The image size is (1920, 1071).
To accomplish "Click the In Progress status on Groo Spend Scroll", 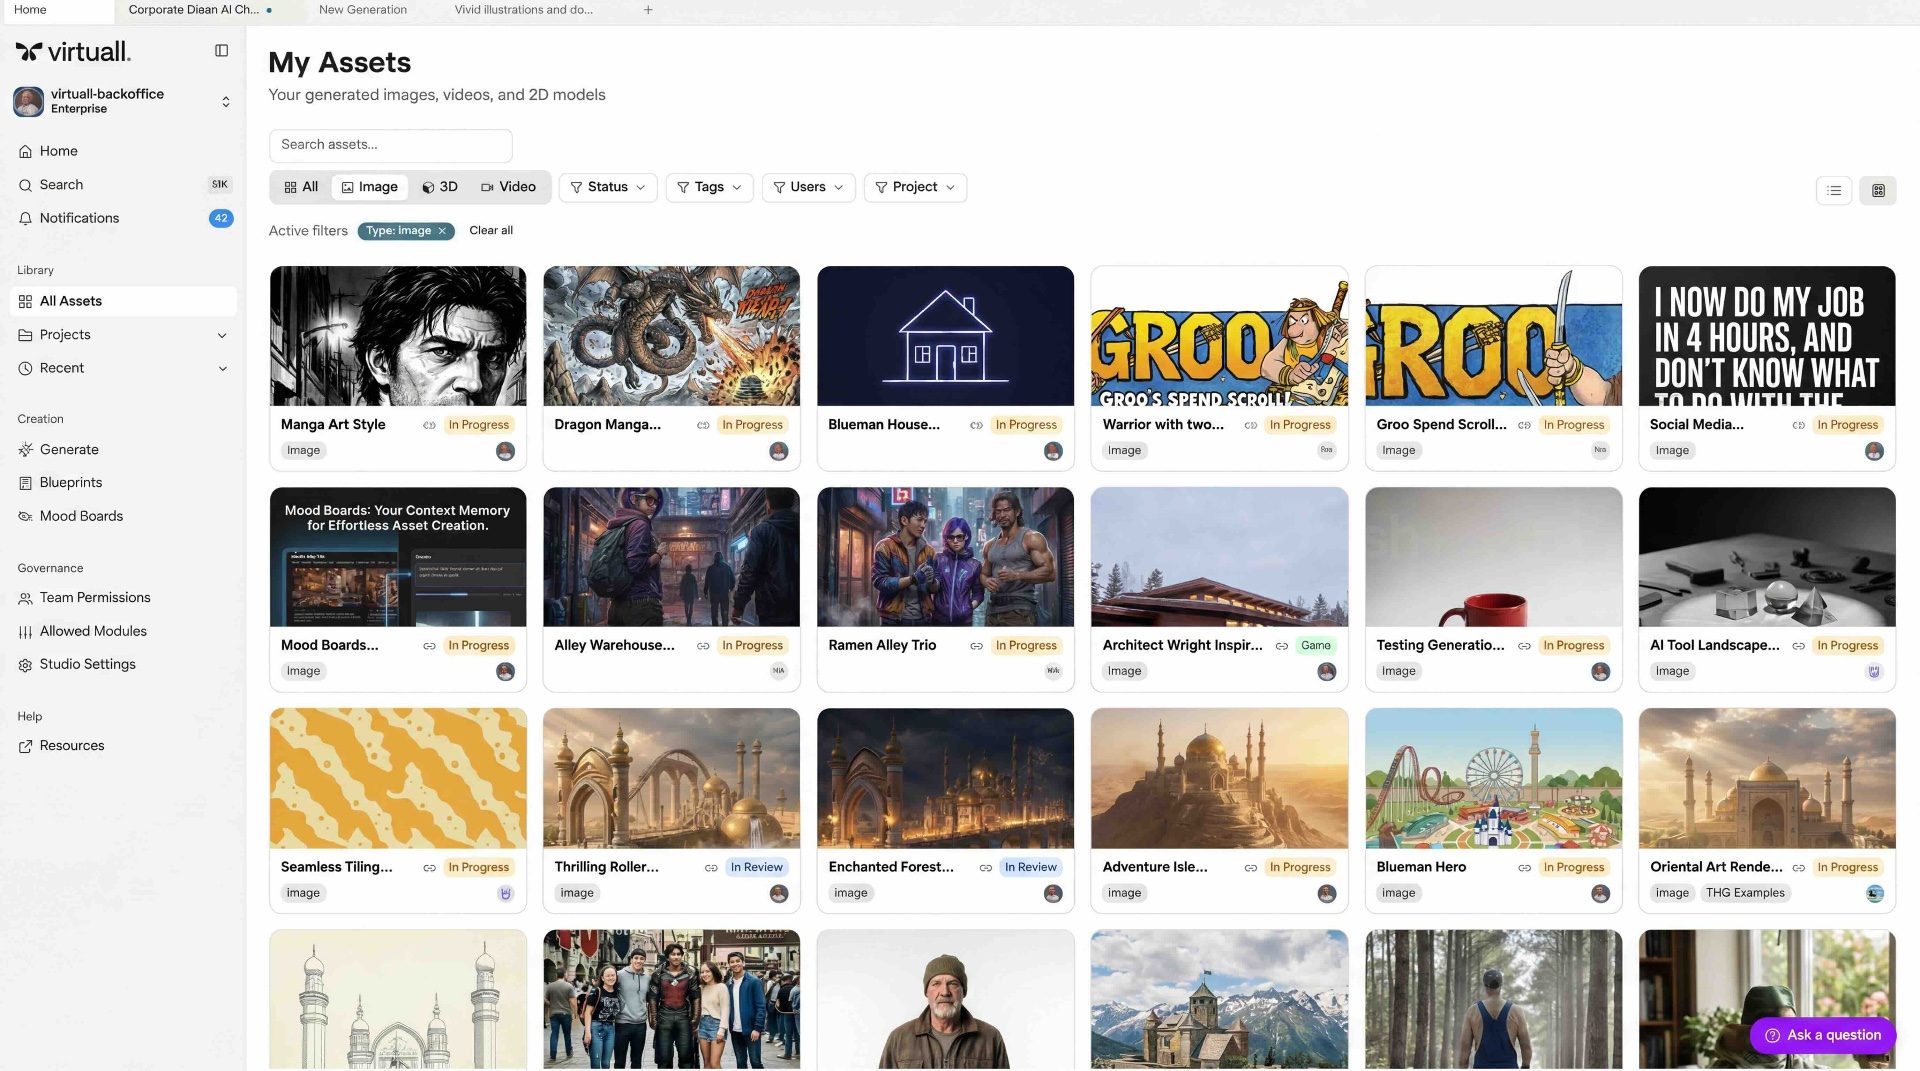I will tap(1573, 425).
